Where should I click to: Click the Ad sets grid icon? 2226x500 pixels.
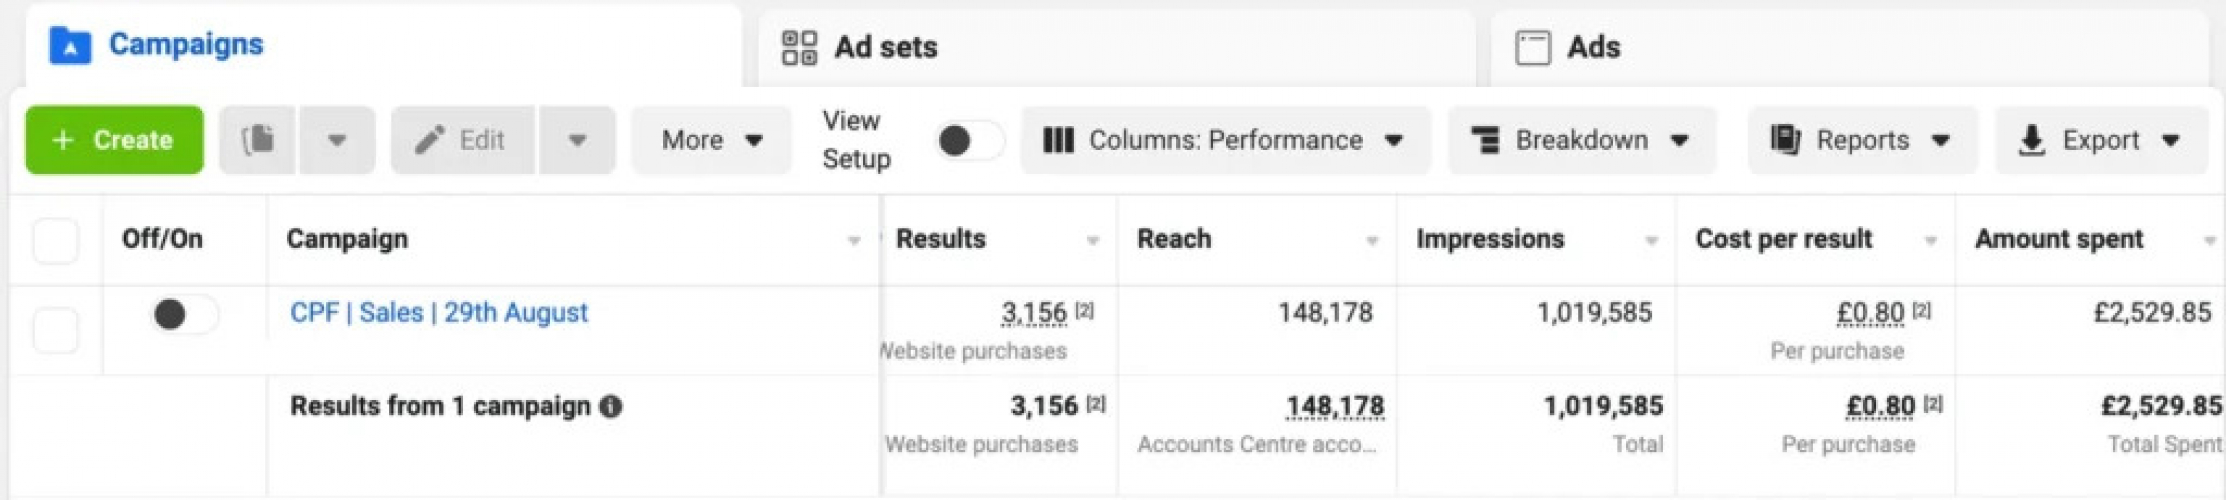point(799,47)
